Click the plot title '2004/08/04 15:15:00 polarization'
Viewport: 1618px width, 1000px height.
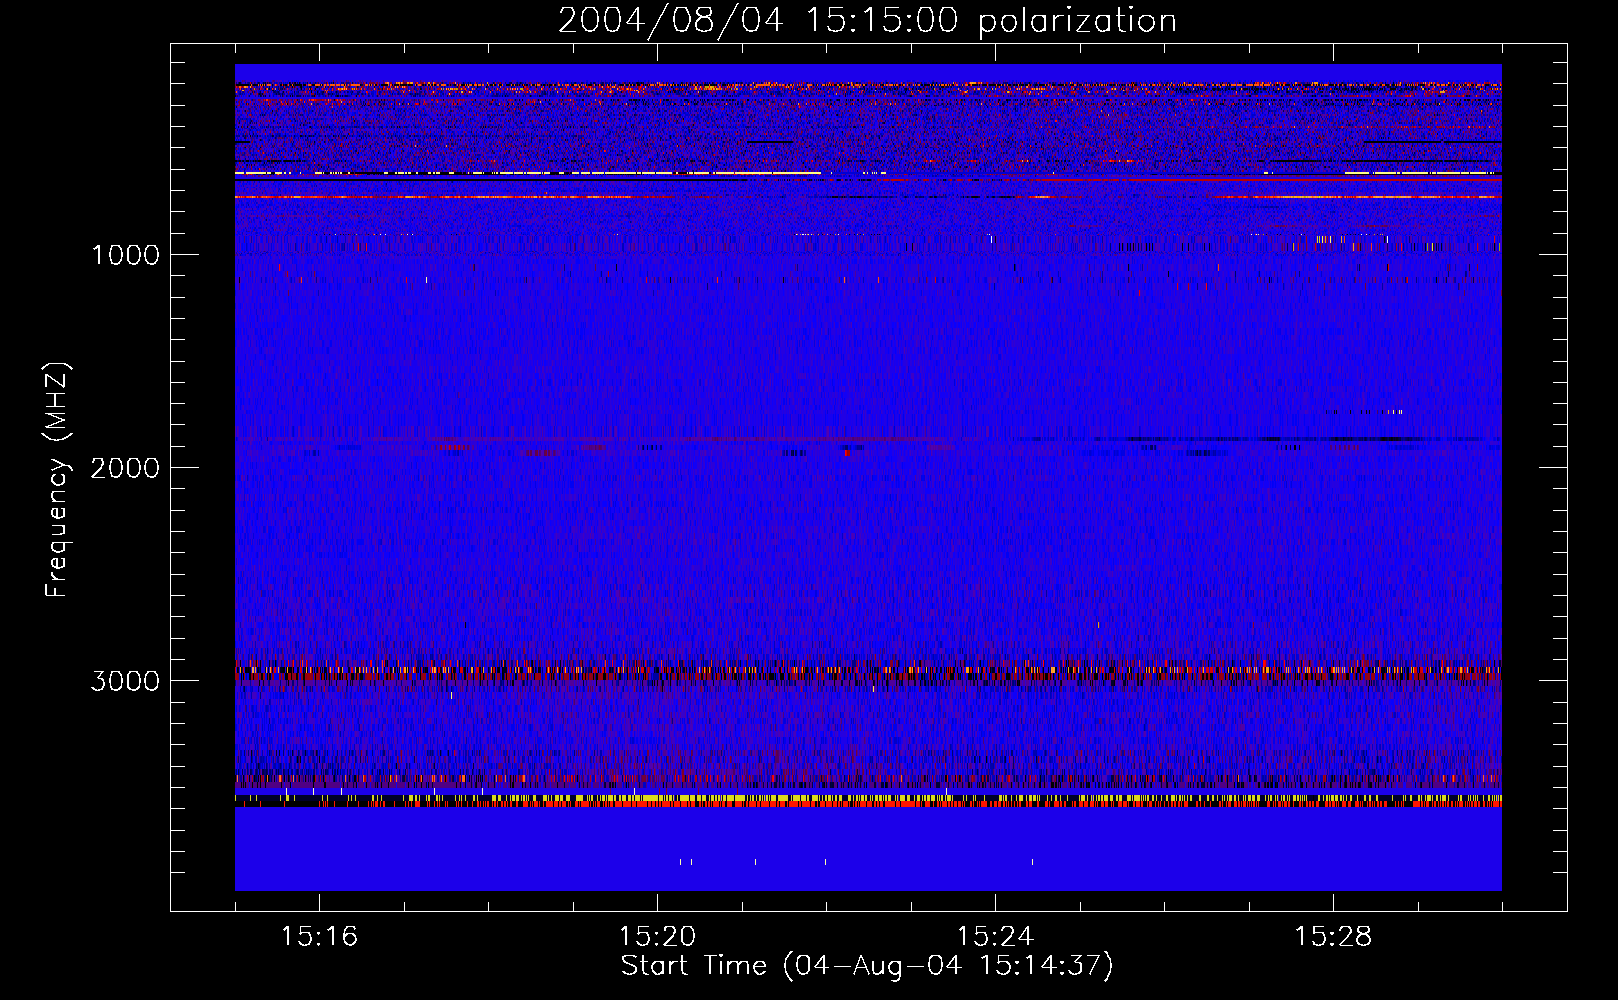coord(867,21)
